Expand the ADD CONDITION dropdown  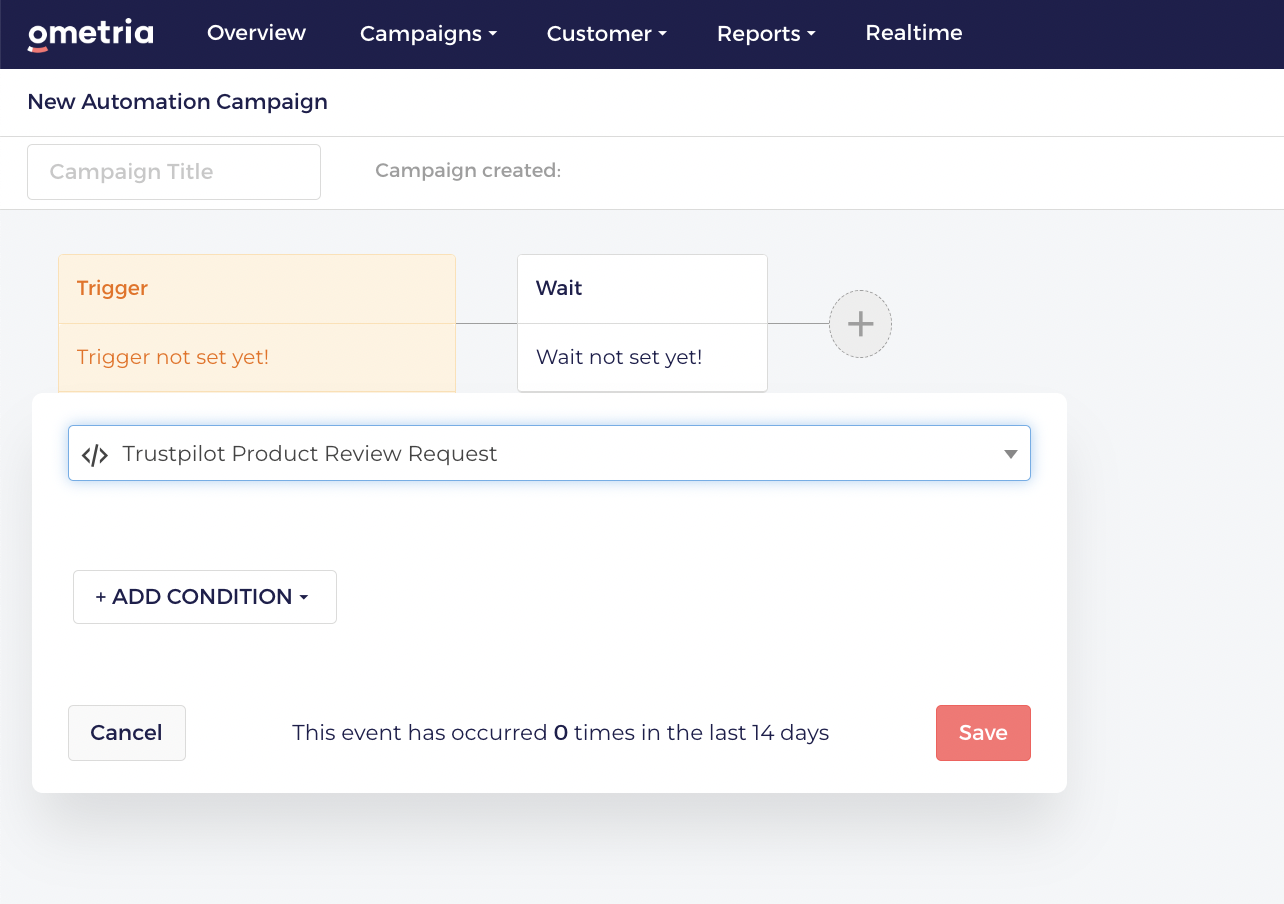(x=204, y=596)
